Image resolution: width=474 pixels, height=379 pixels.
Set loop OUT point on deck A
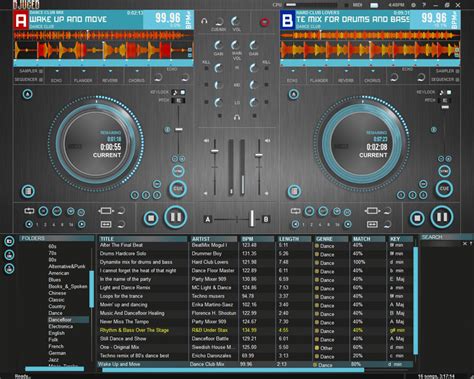57,211
